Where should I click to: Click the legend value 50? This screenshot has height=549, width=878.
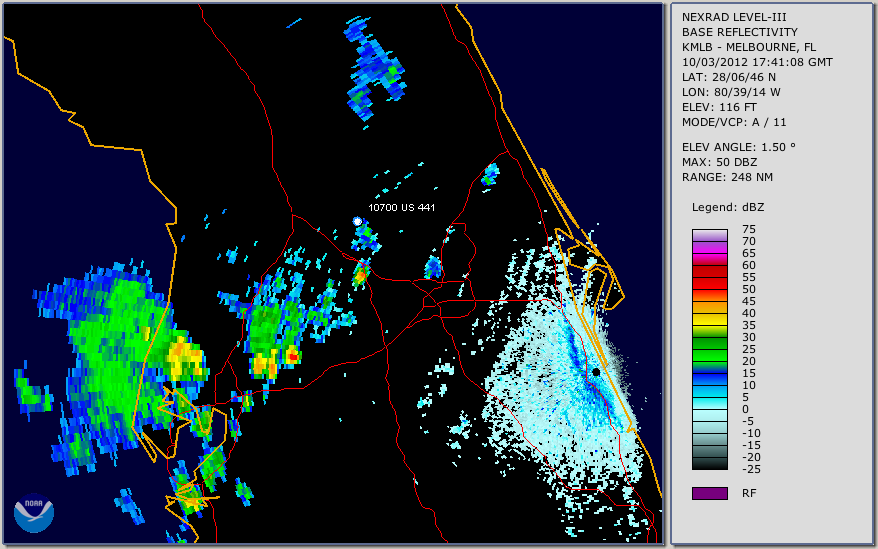click(x=749, y=289)
